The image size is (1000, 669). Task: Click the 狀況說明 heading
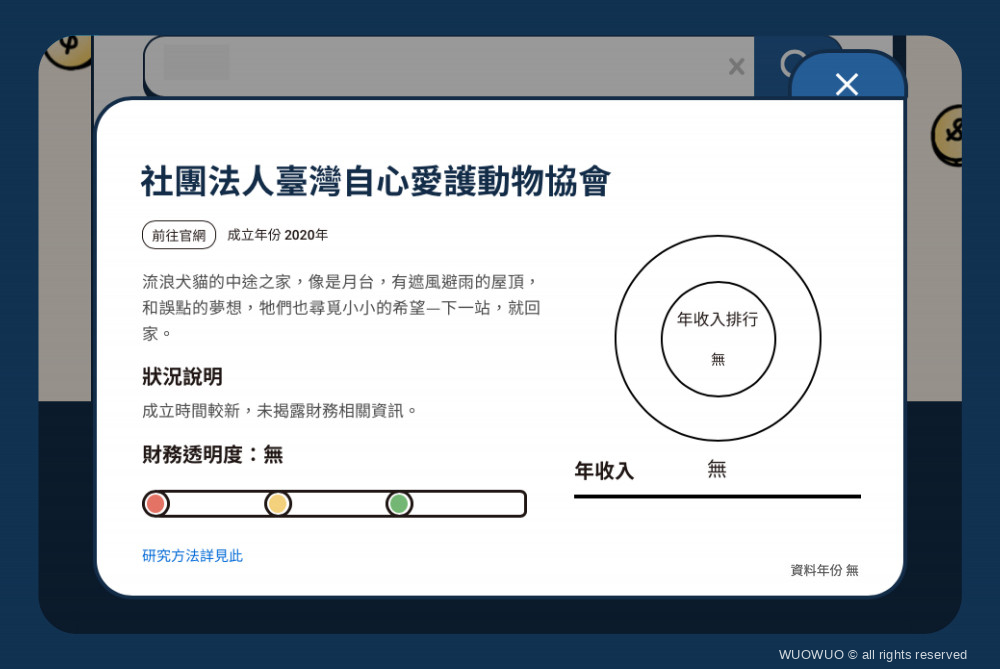click(182, 376)
